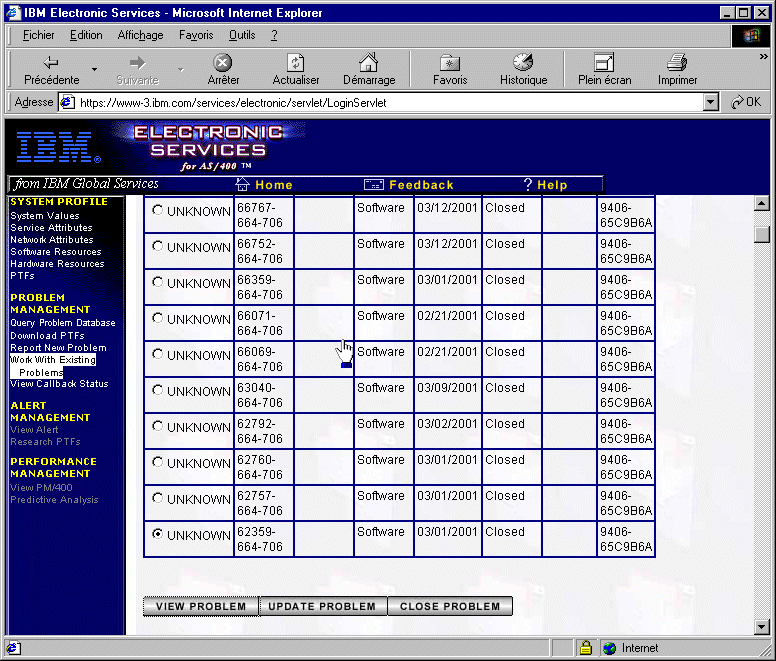776x661 pixels.
Task: Click the vertical scrollbar thumb
Action: click(x=762, y=235)
